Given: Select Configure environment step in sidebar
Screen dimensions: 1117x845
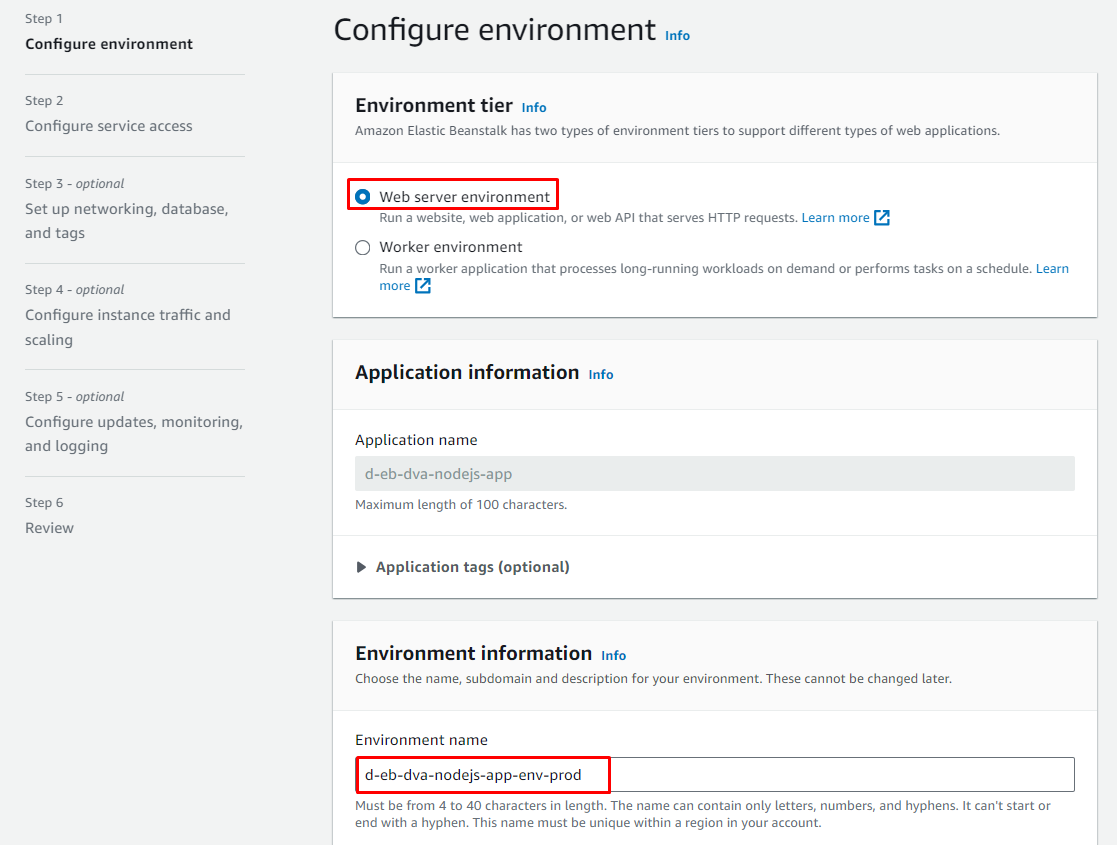Looking at the screenshot, I should click(109, 44).
